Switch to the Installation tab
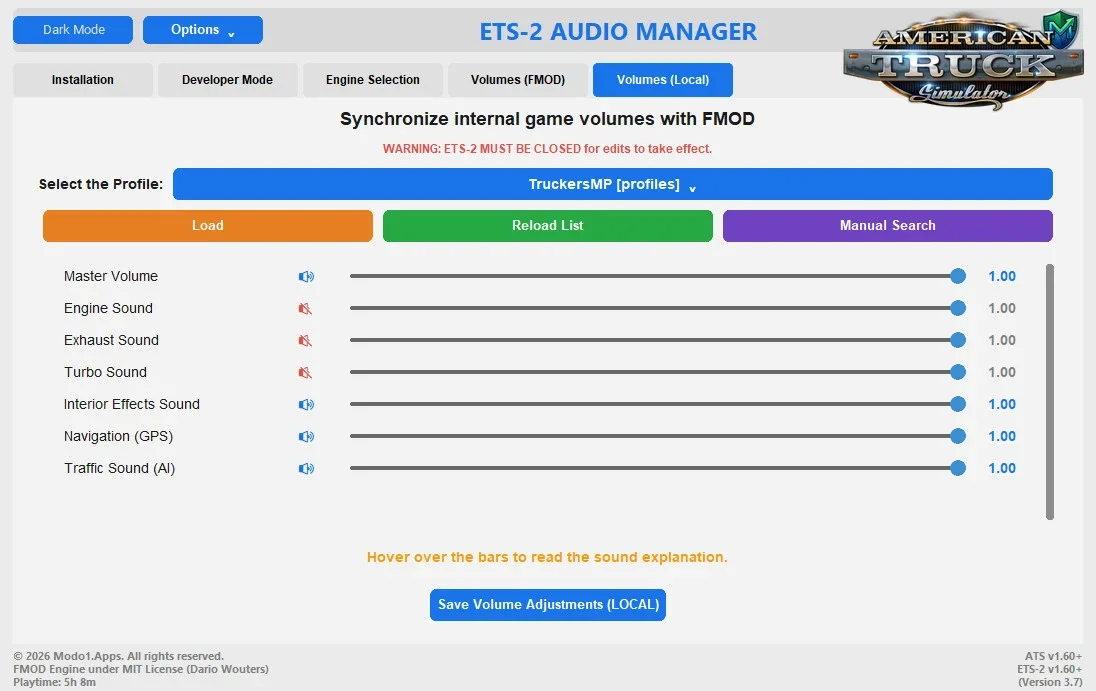Viewport: 1096px width, 691px height. (82, 80)
